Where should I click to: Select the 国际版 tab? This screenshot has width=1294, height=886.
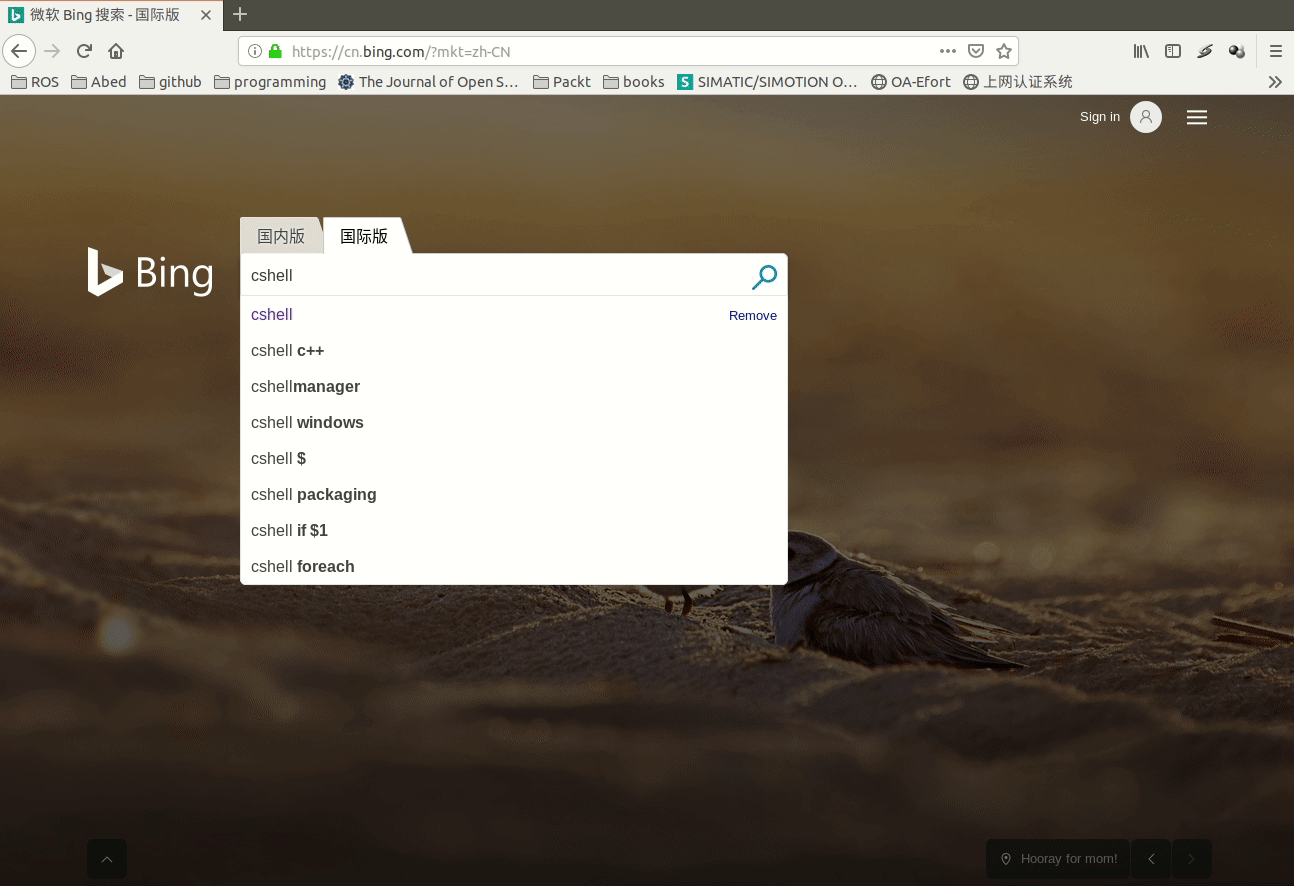(364, 236)
